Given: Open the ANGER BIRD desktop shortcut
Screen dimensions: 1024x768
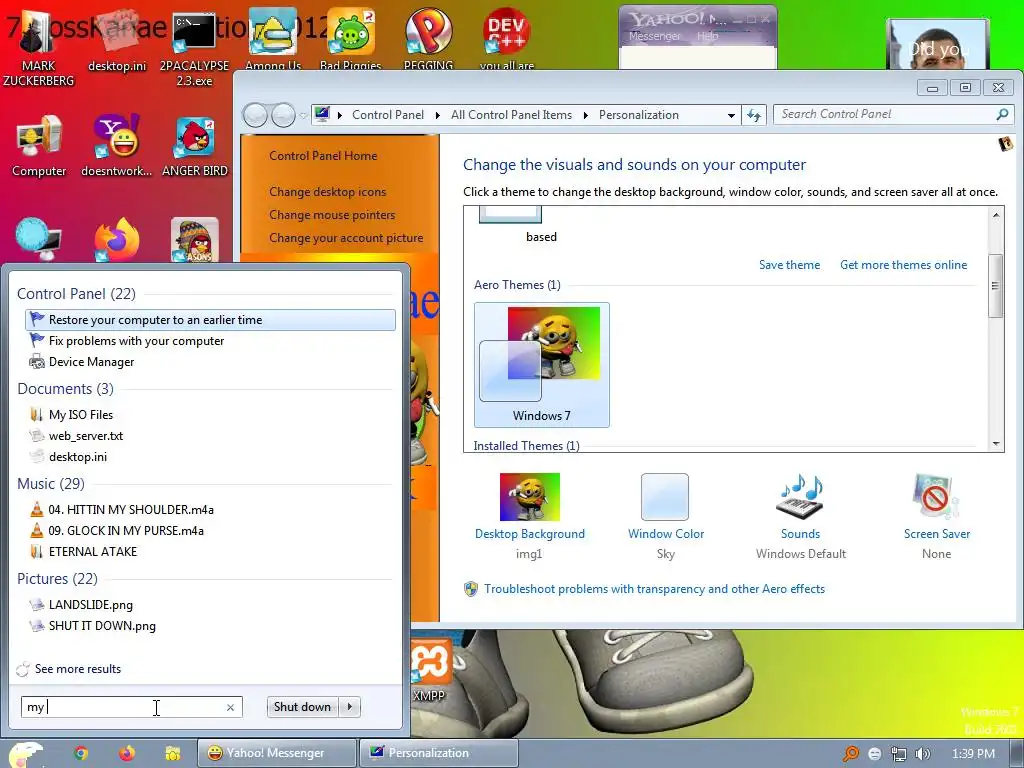Looking at the screenshot, I should pyautogui.click(x=195, y=146).
